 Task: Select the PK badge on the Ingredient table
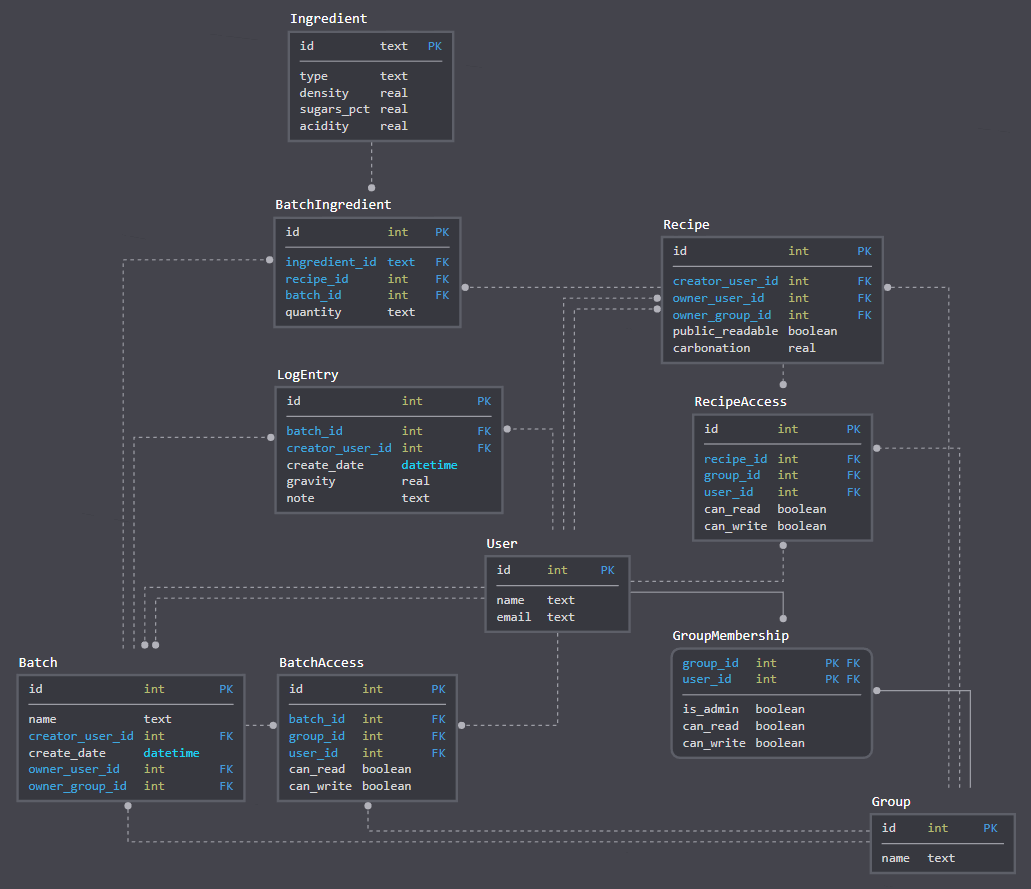coord(434,46)
